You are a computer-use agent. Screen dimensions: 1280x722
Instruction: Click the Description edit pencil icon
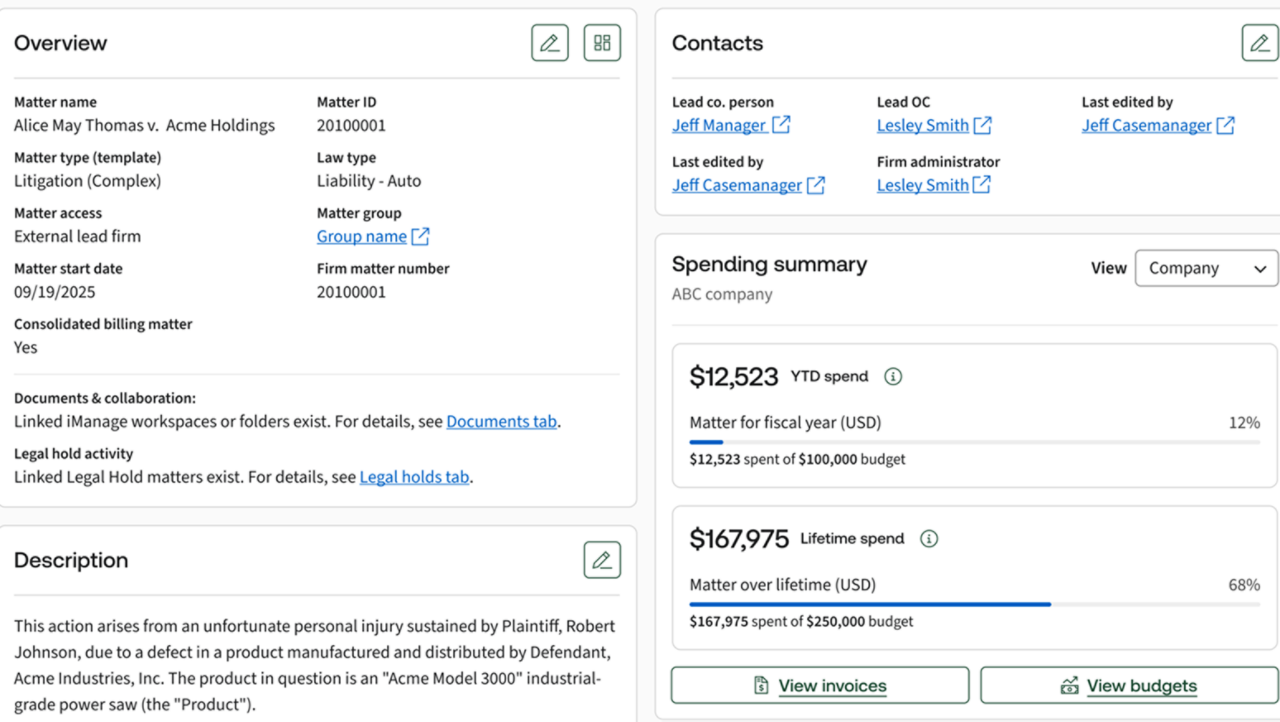tap(602, 560)
